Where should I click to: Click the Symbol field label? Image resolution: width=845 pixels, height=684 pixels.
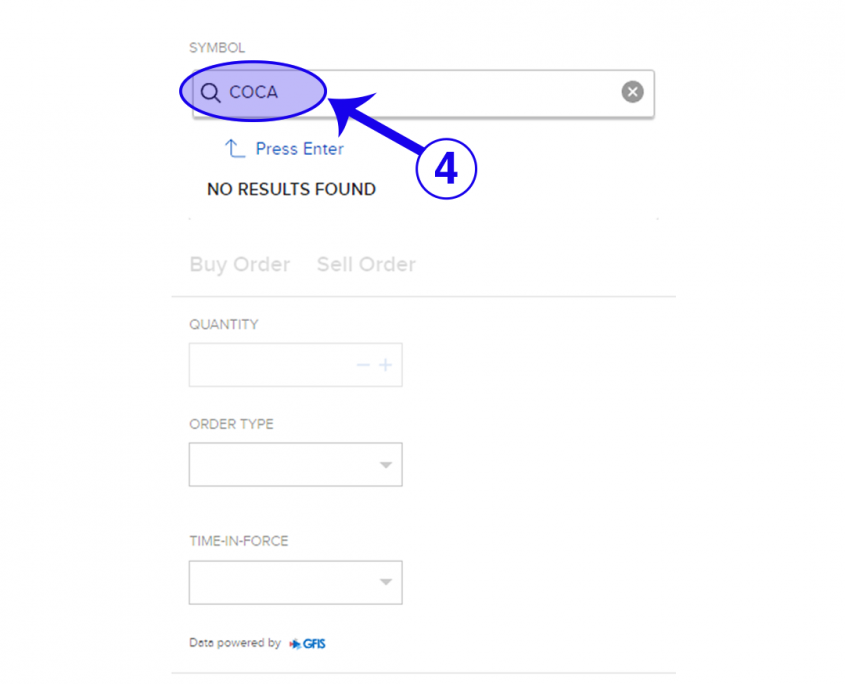pos(217,47)
